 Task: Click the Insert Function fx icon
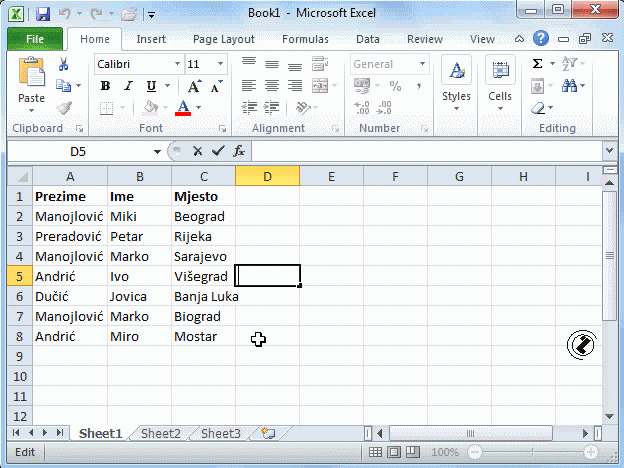(x=239, y=151)
